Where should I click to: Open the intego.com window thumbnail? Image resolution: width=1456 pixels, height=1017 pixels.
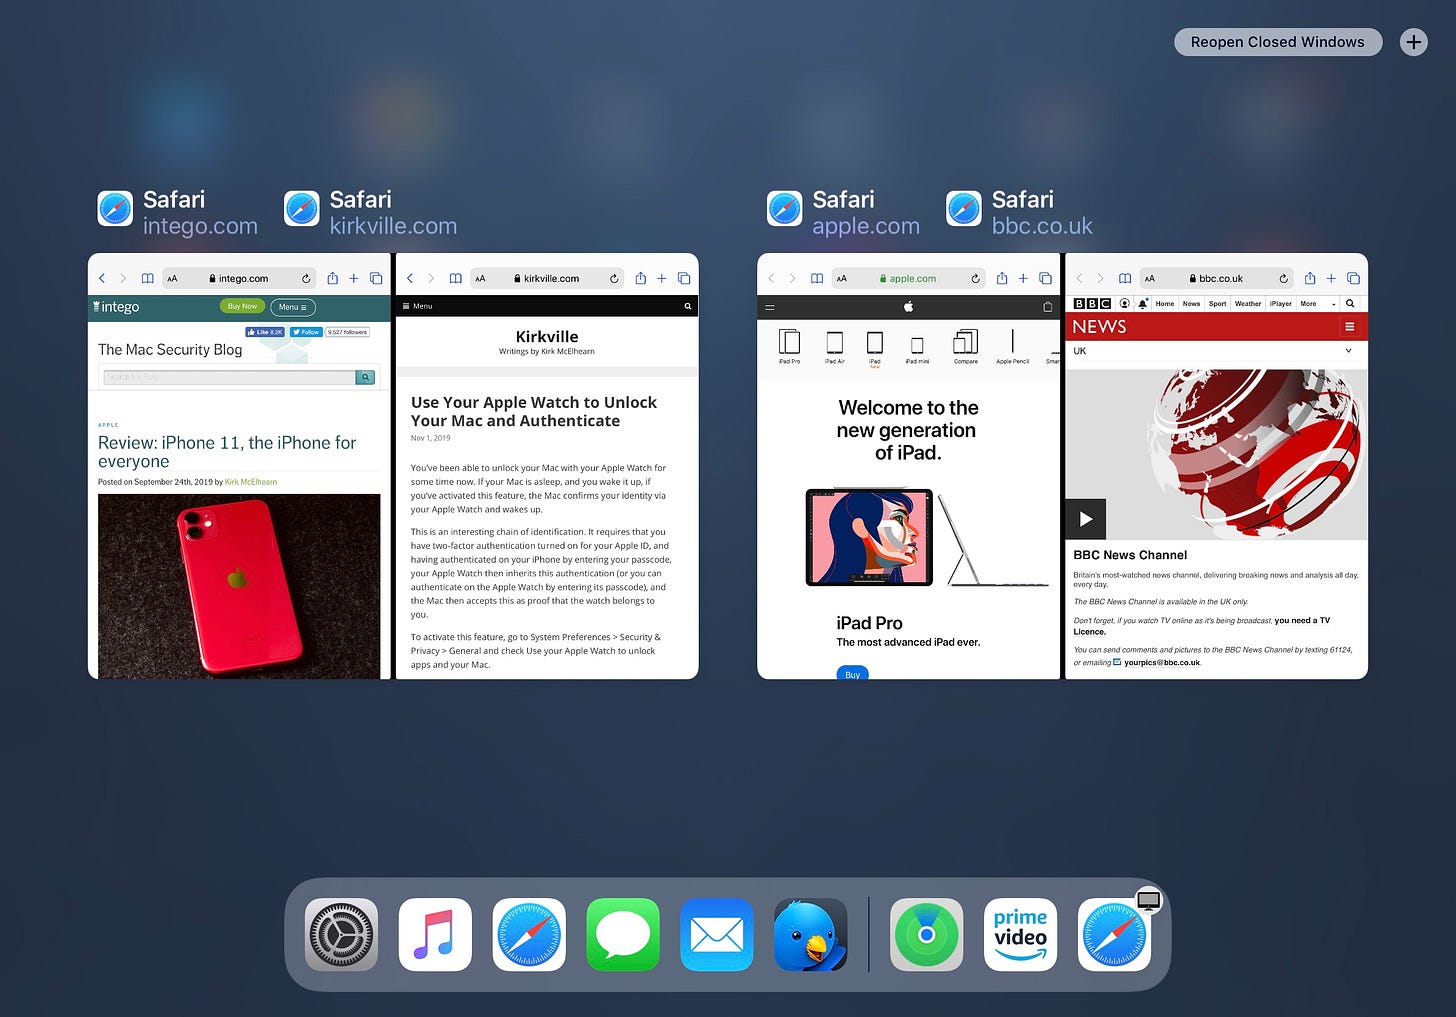(239, 466)
